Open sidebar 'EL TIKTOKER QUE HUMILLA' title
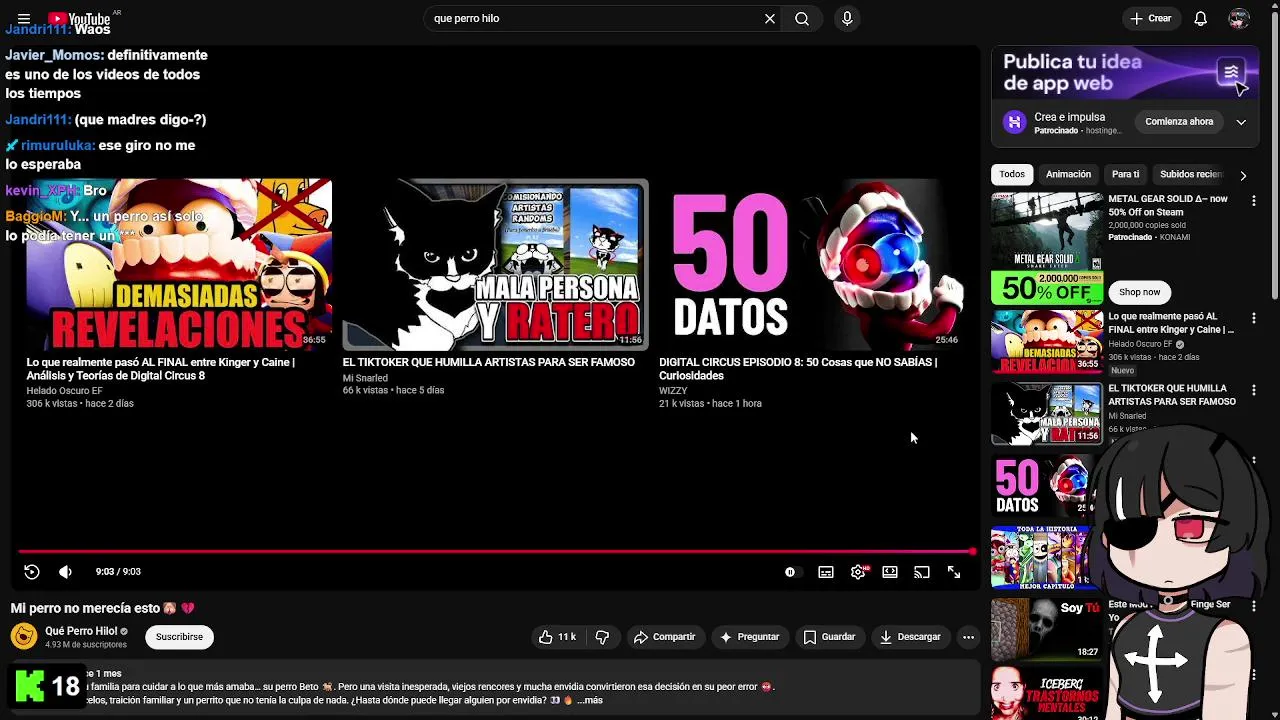 (x=1171, y=395)
